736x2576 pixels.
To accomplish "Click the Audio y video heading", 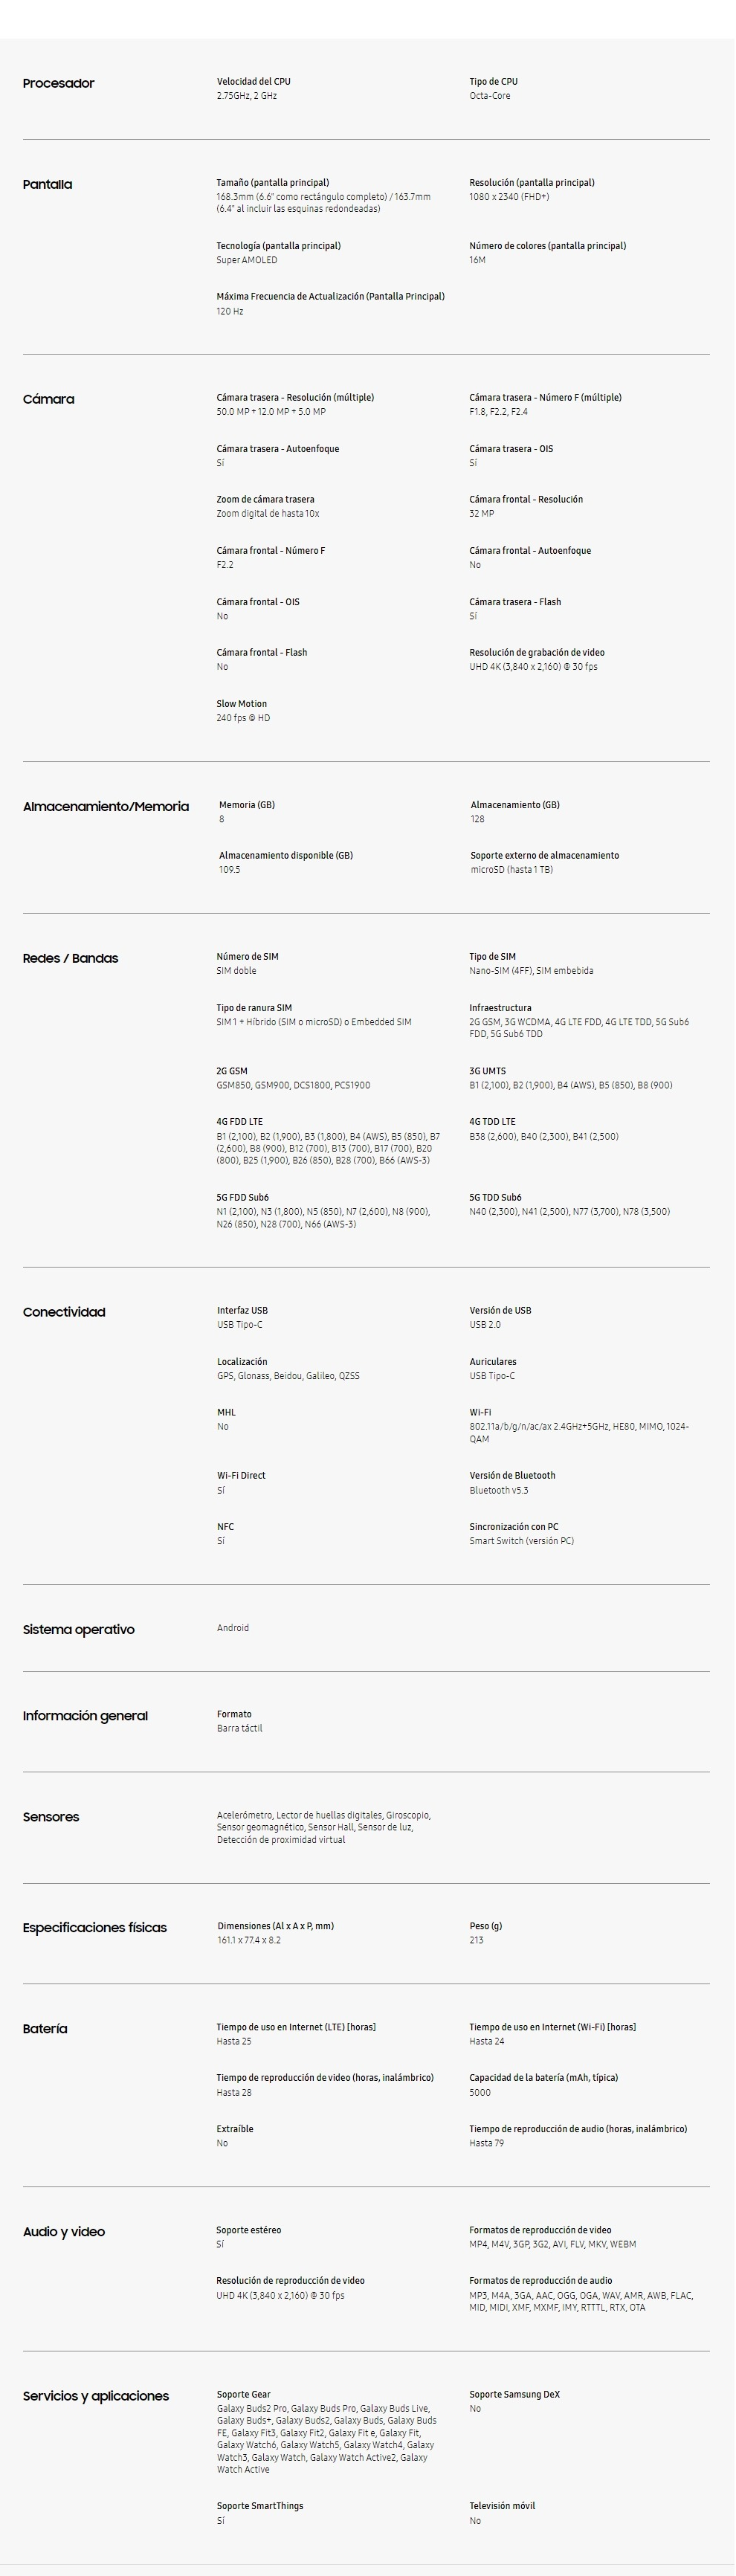I will pos(63,2231).
